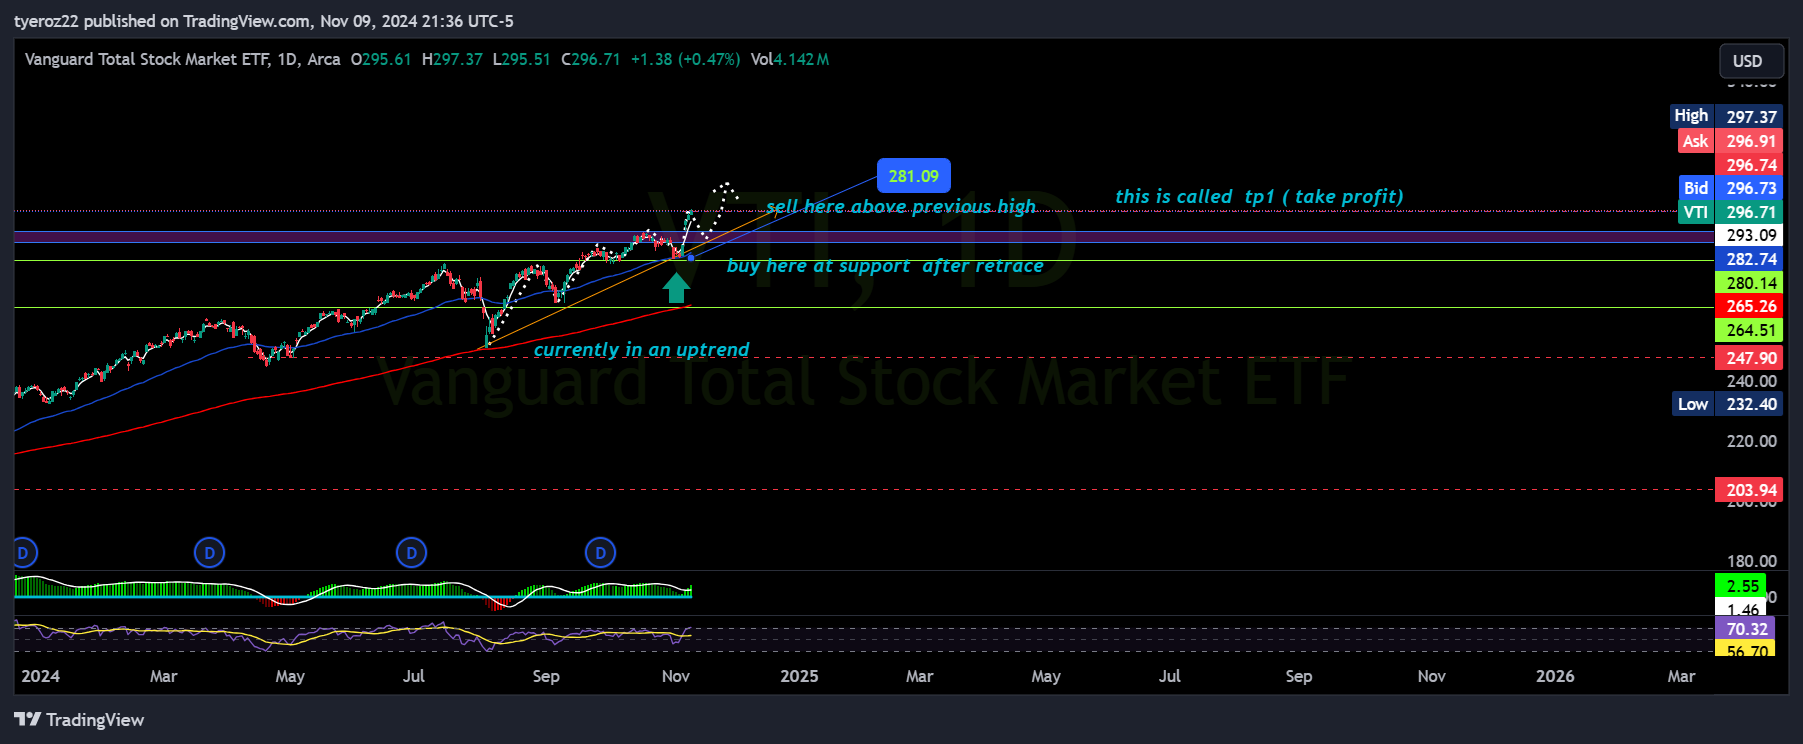
Task: Click the red 265.26 price label
Action: point(1749,306)
